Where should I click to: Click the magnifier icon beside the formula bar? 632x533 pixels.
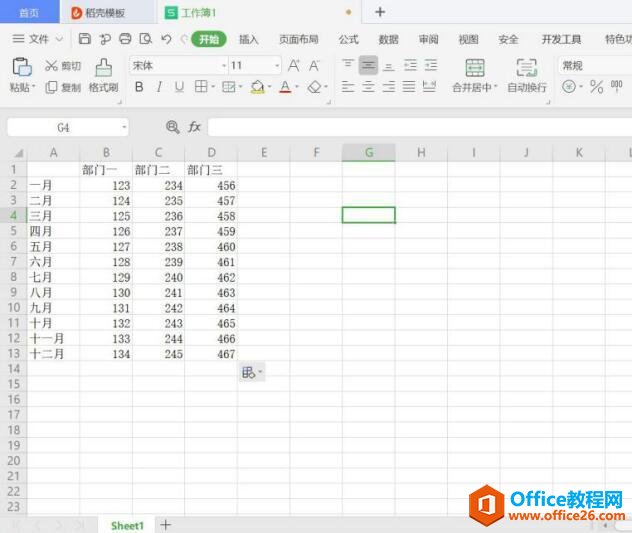pyautogui.click(x=173, y=127)
